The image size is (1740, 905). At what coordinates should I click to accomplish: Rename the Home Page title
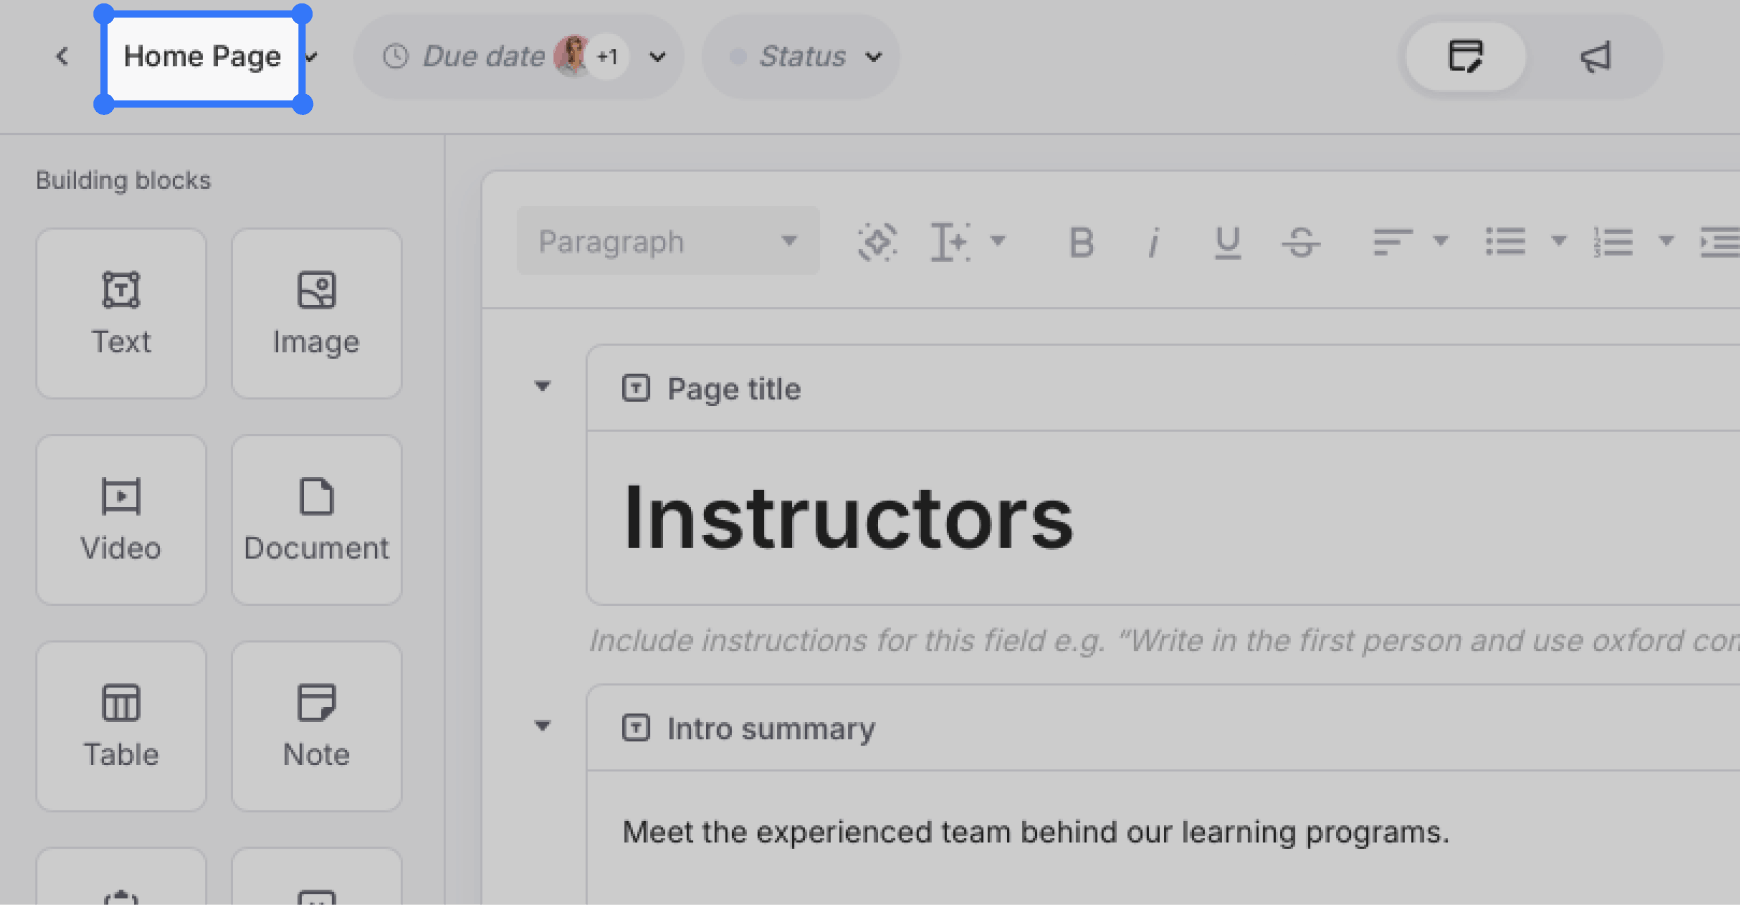(x=201, y=57)
